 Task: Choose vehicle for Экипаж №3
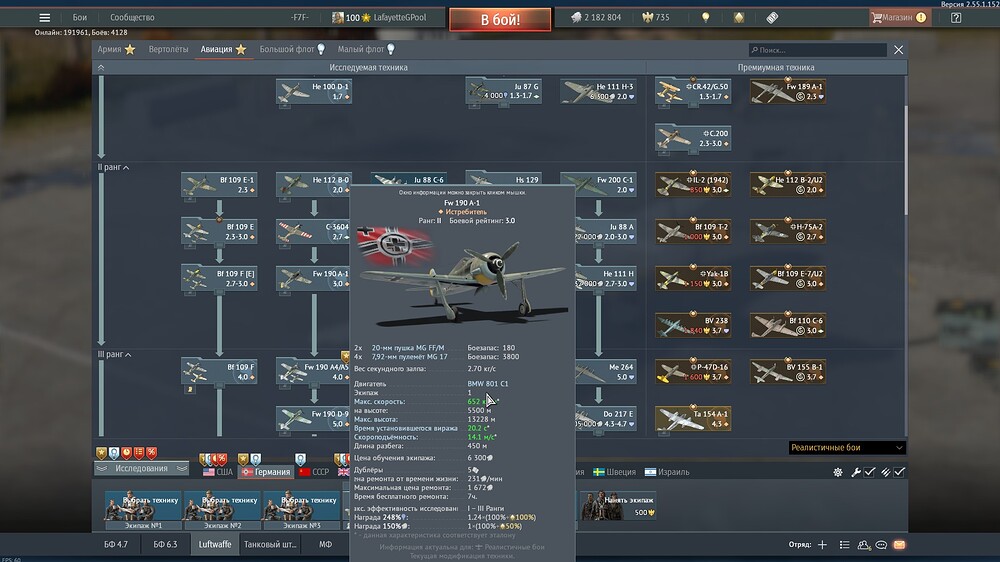click(301, 510)
